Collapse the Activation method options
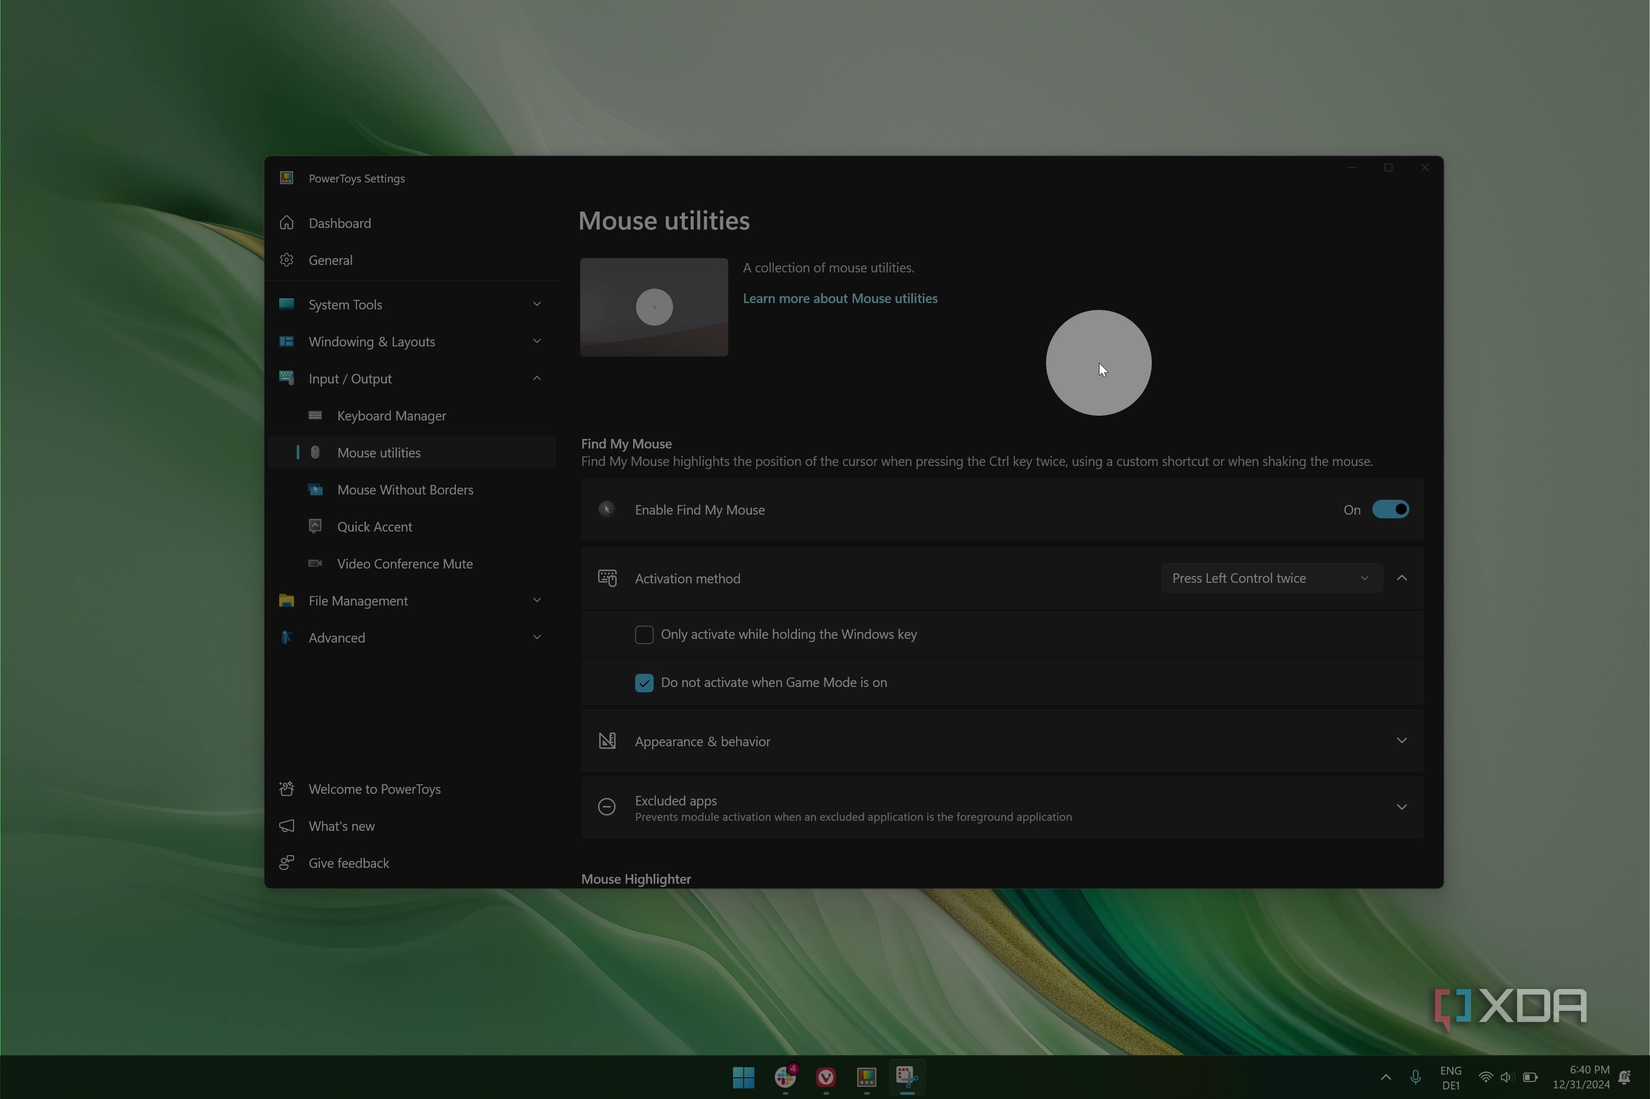 pos(1402,578)
